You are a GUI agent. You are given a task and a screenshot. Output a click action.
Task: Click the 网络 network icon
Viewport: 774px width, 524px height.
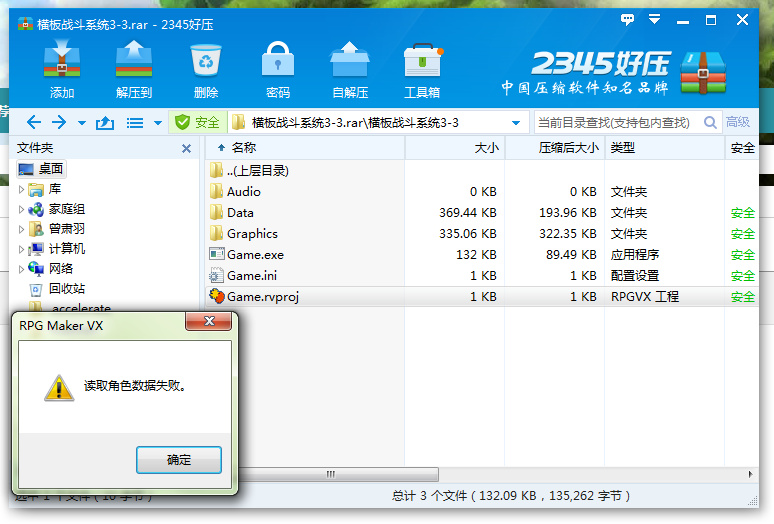point(36,269)
